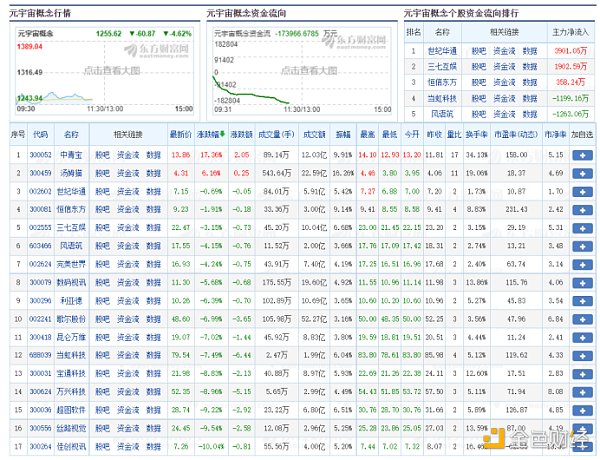Add 完美世界 to watchlist via plus icon
The height and width of the screenshot is (460, 600).
(x=582, y=264)
